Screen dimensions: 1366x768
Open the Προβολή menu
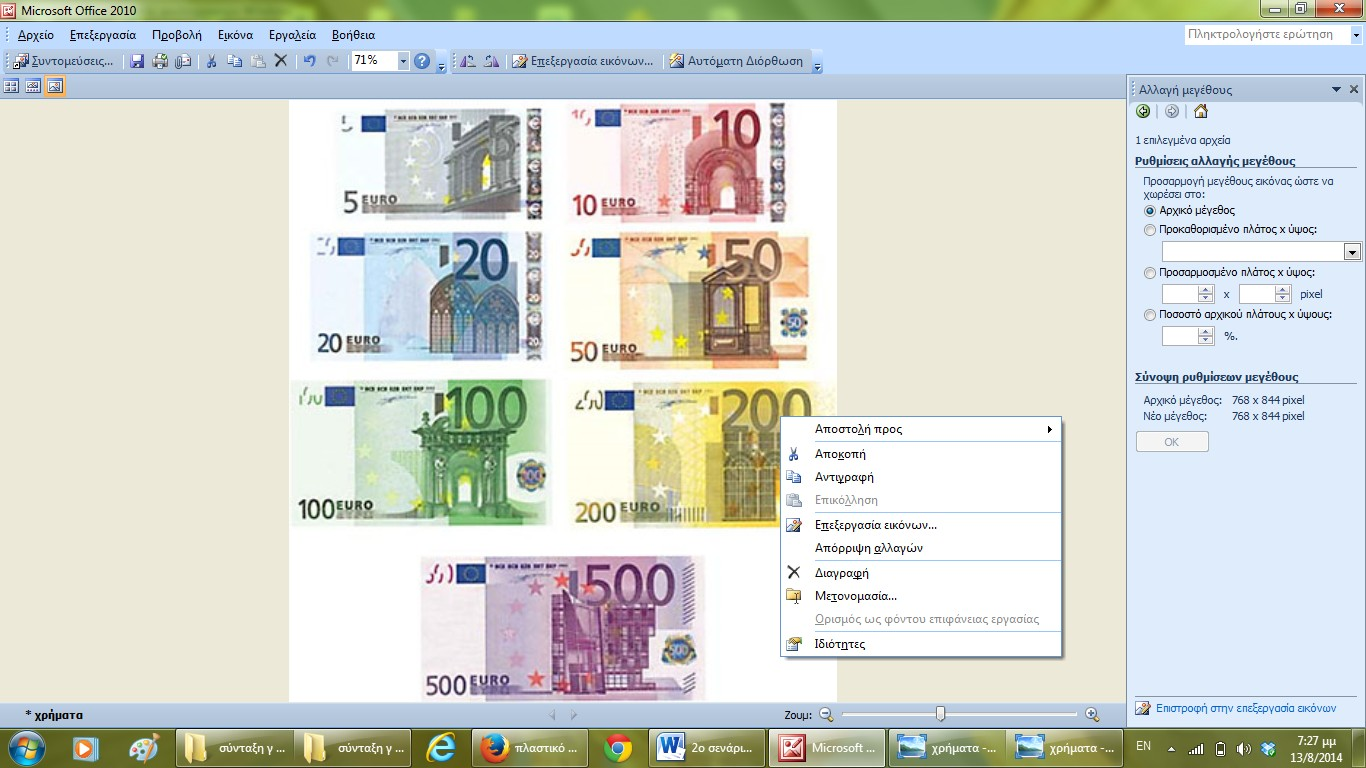tap(177, 35)
